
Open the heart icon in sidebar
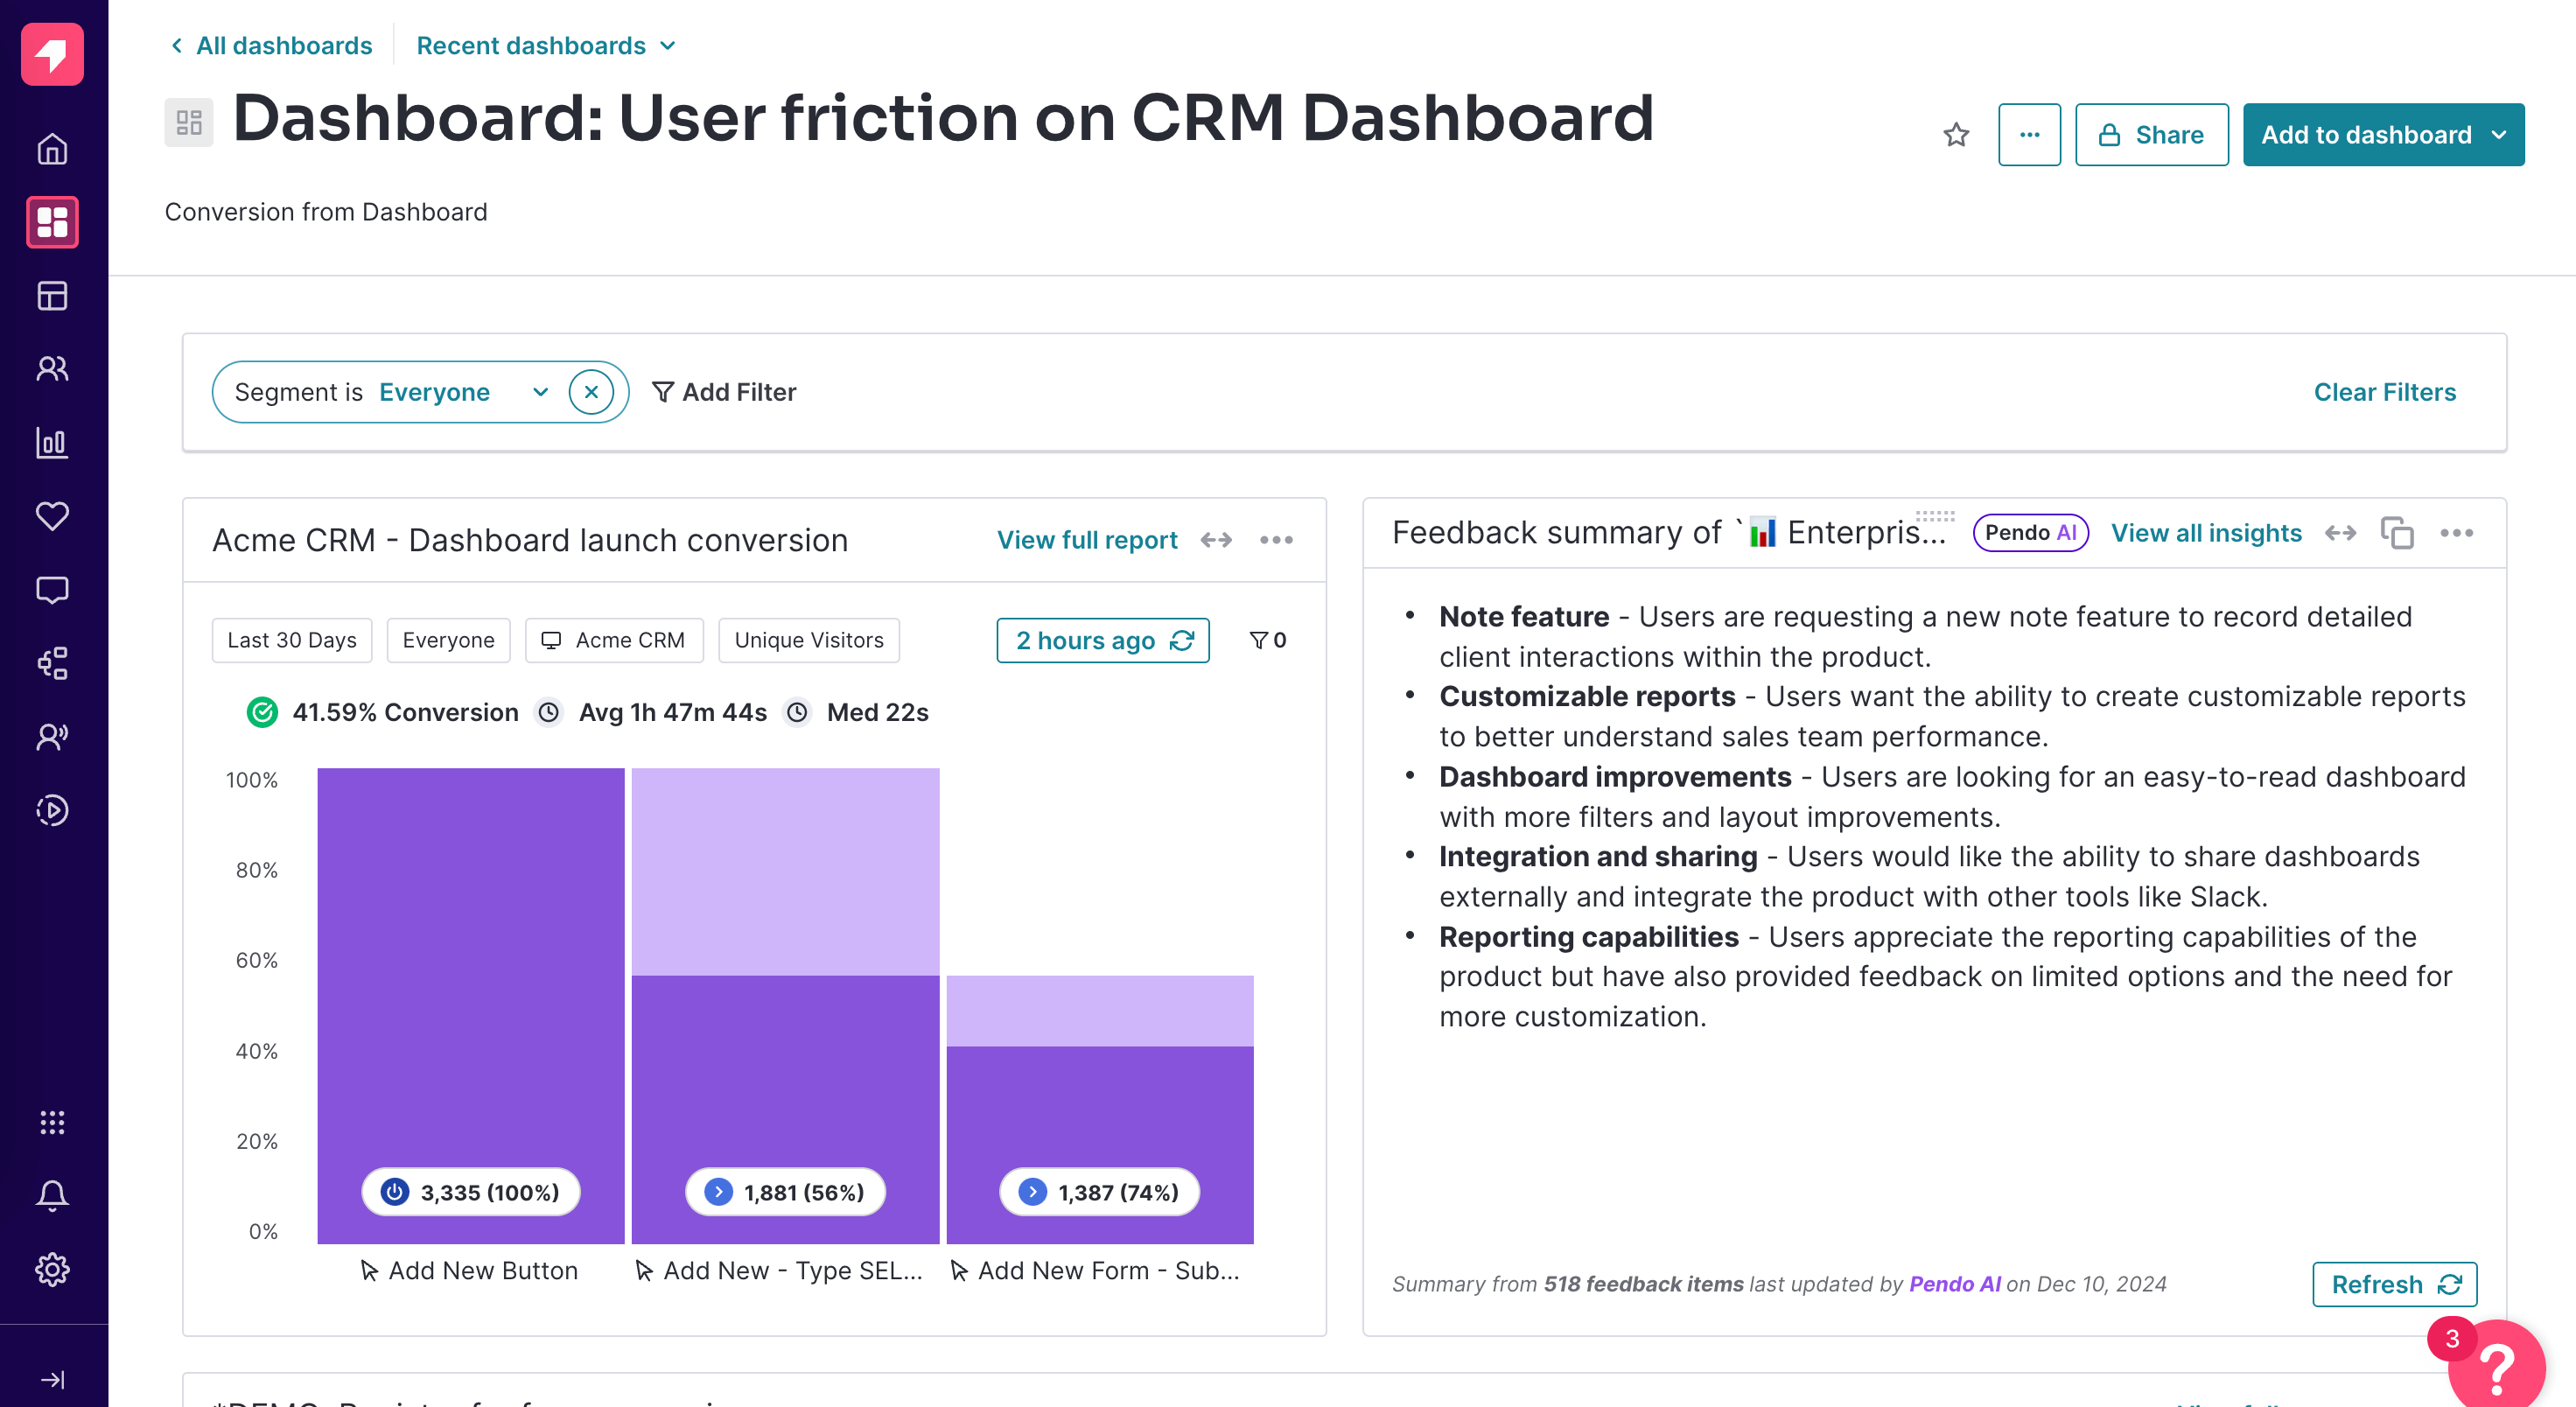point(52,516)
